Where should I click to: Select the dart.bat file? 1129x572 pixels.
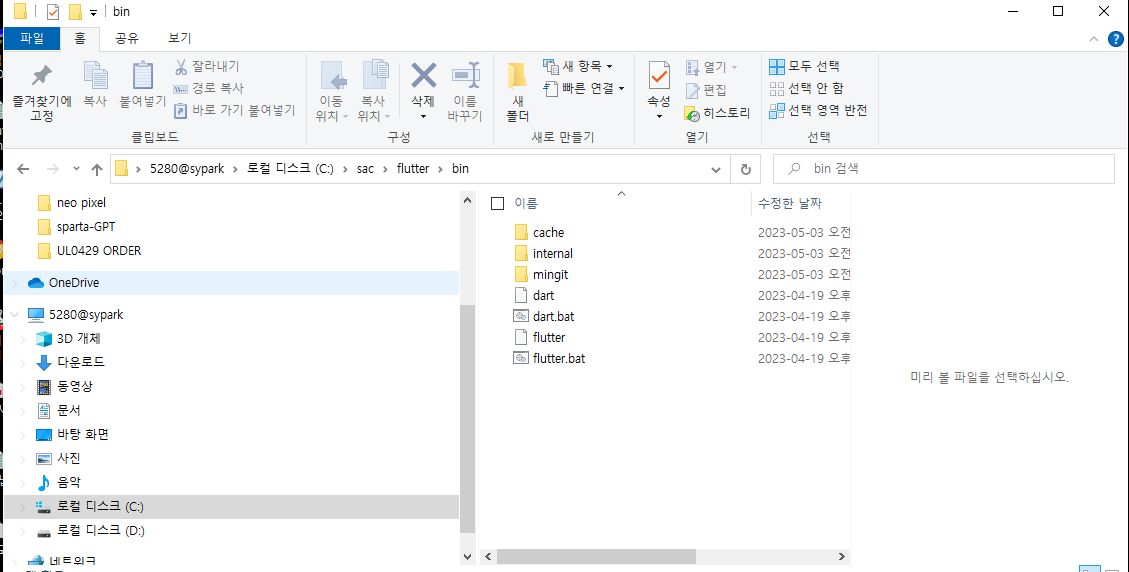coord(554,316)
